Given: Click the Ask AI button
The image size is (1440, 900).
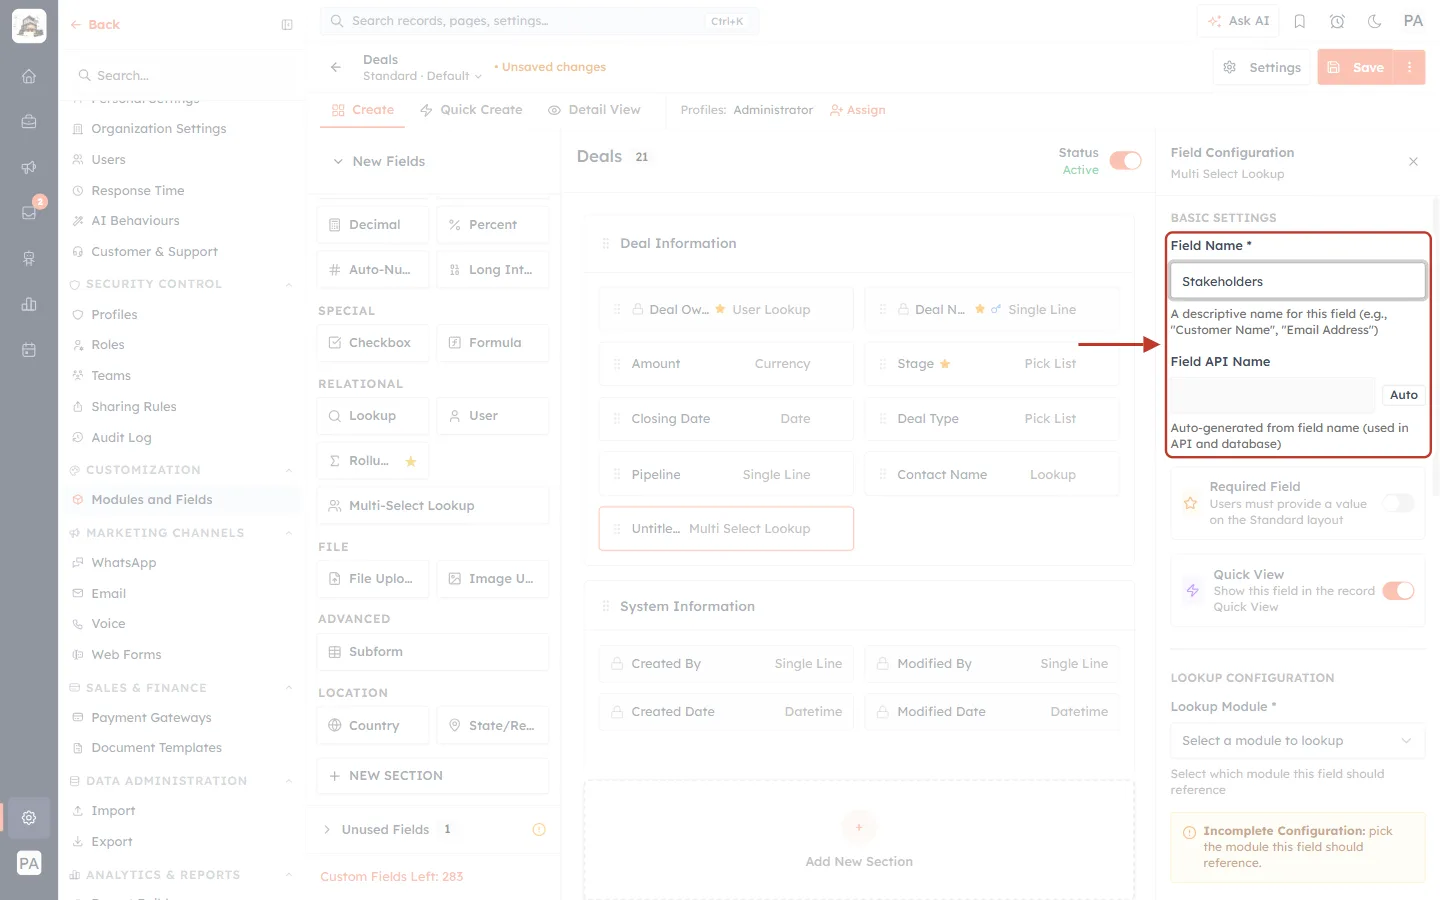Looking at the screenshot, I should 1239,21.
